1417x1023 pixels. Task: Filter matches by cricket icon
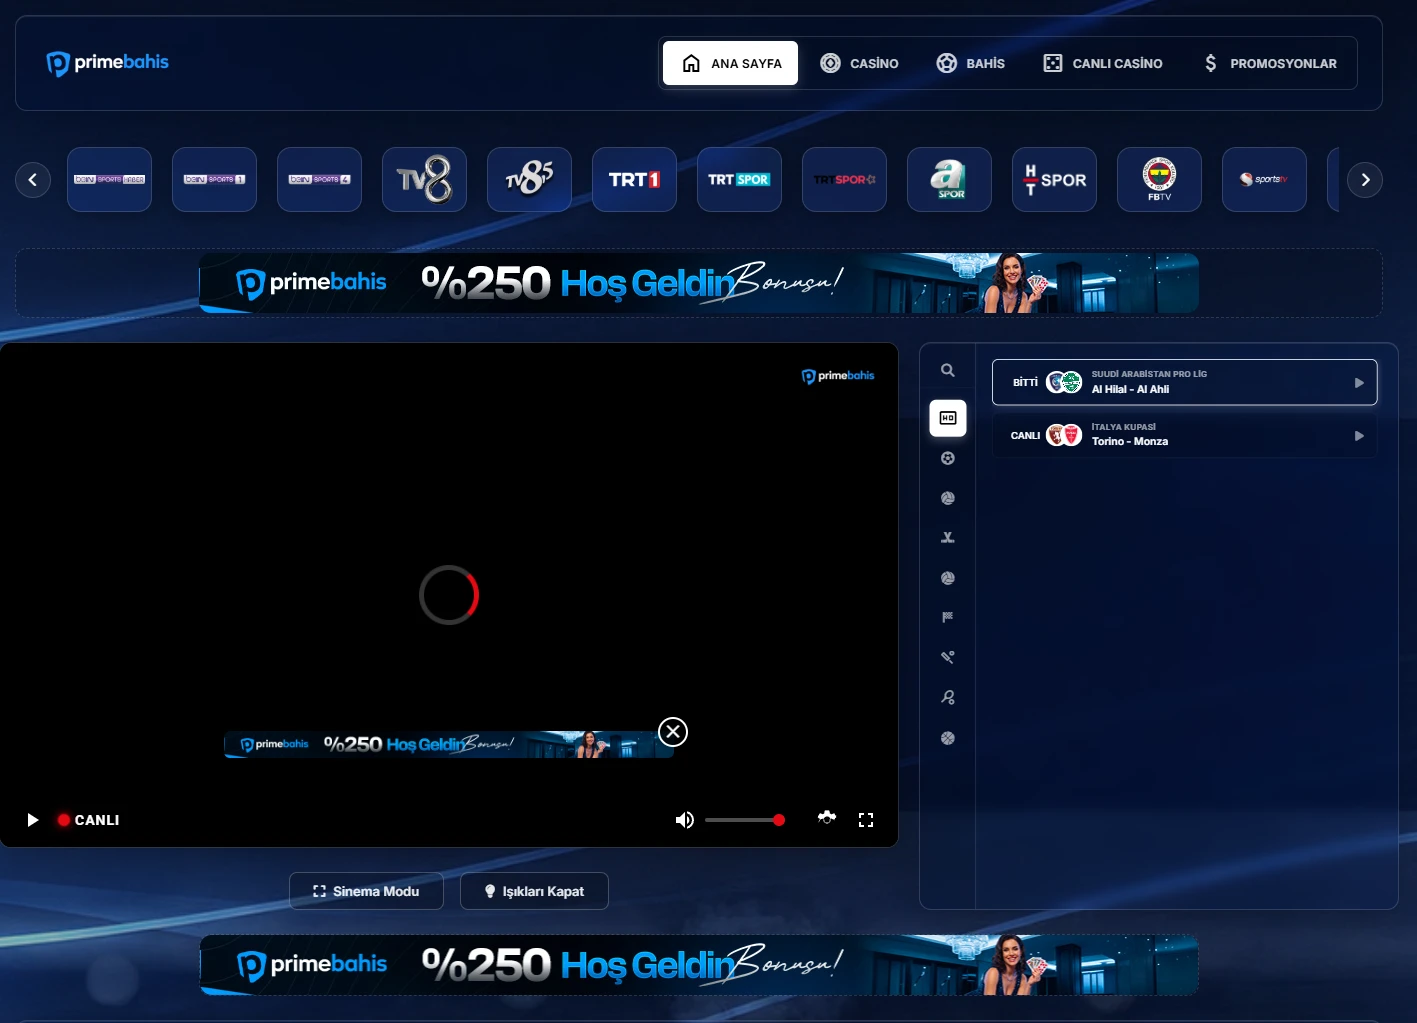tap(948, 658)
